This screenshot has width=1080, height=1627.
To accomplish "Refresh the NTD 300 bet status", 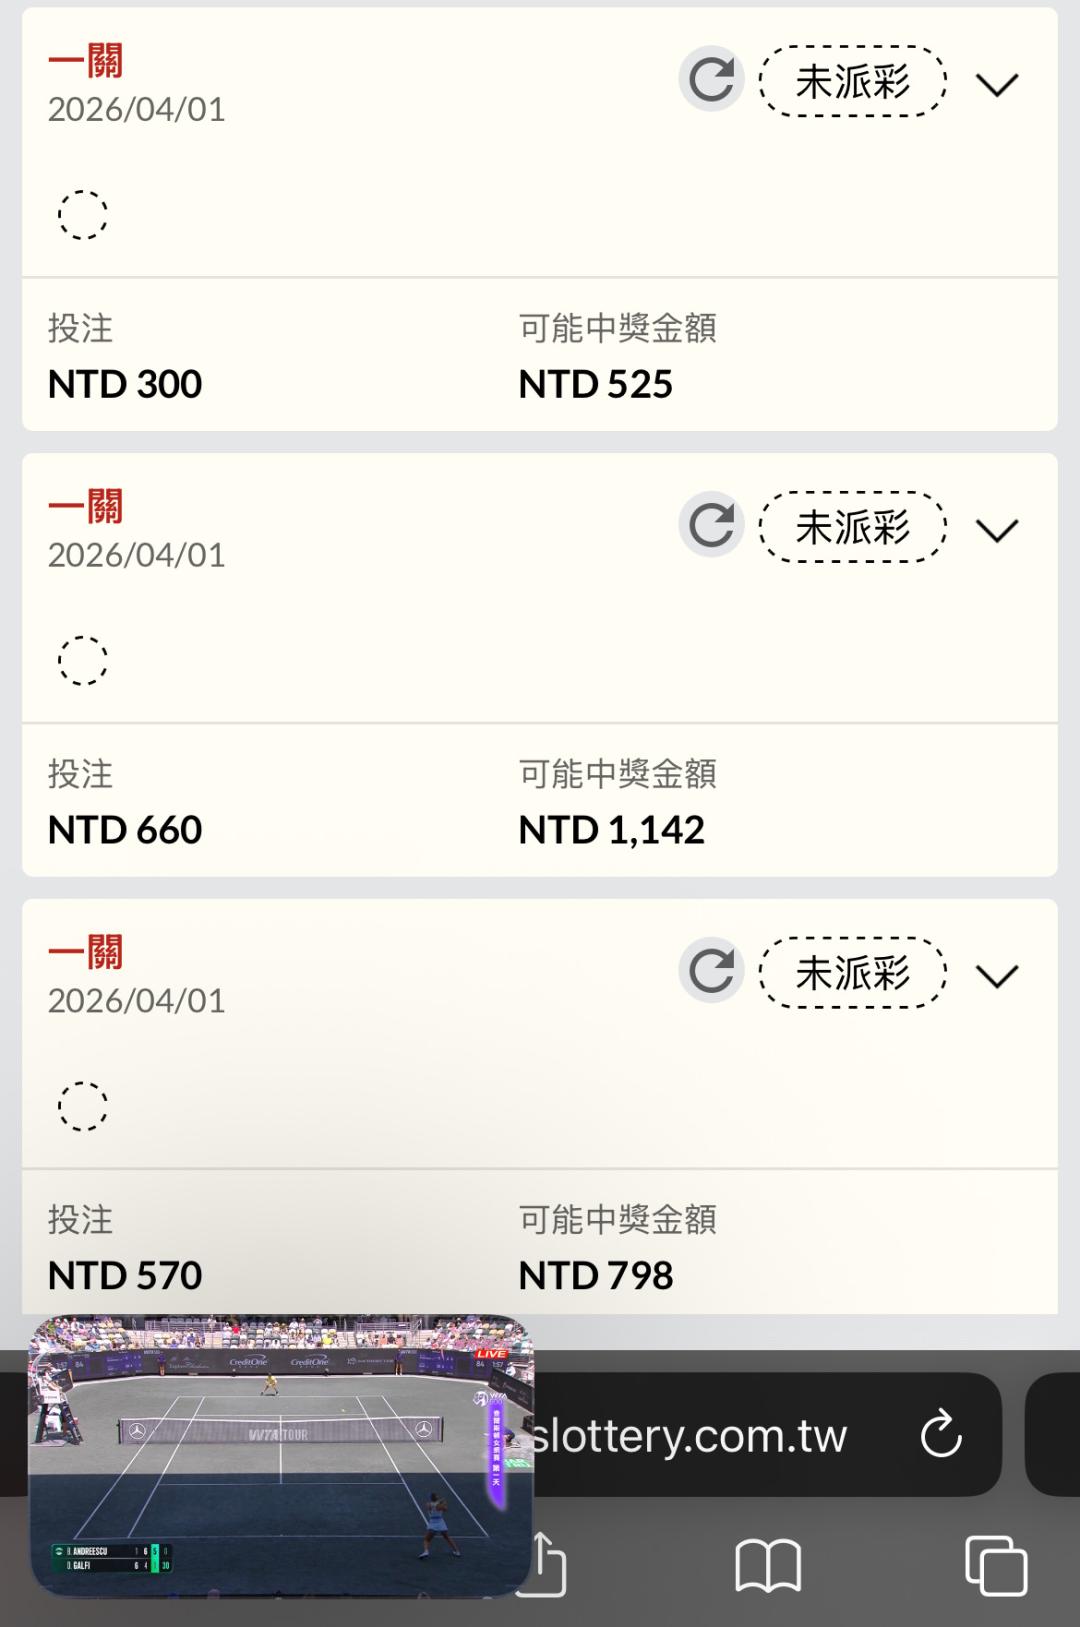I will 711,80.
